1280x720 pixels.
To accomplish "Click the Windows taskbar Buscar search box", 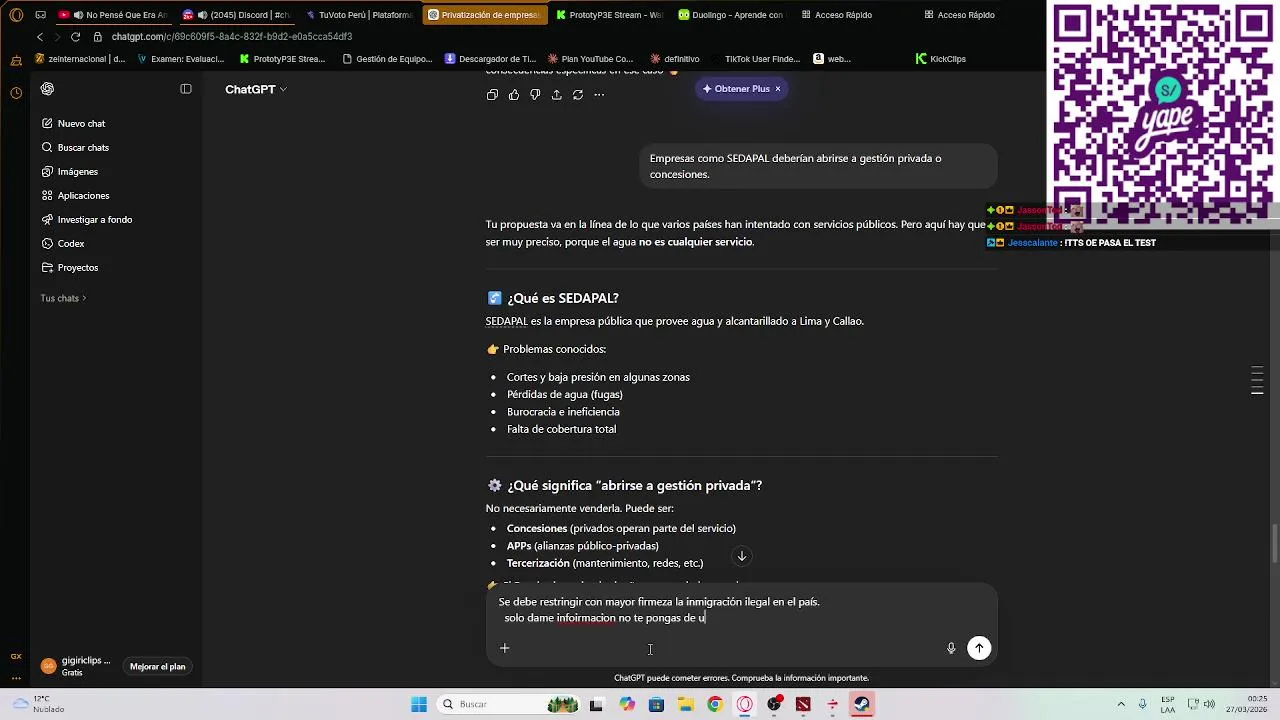I will pos(507,705).
